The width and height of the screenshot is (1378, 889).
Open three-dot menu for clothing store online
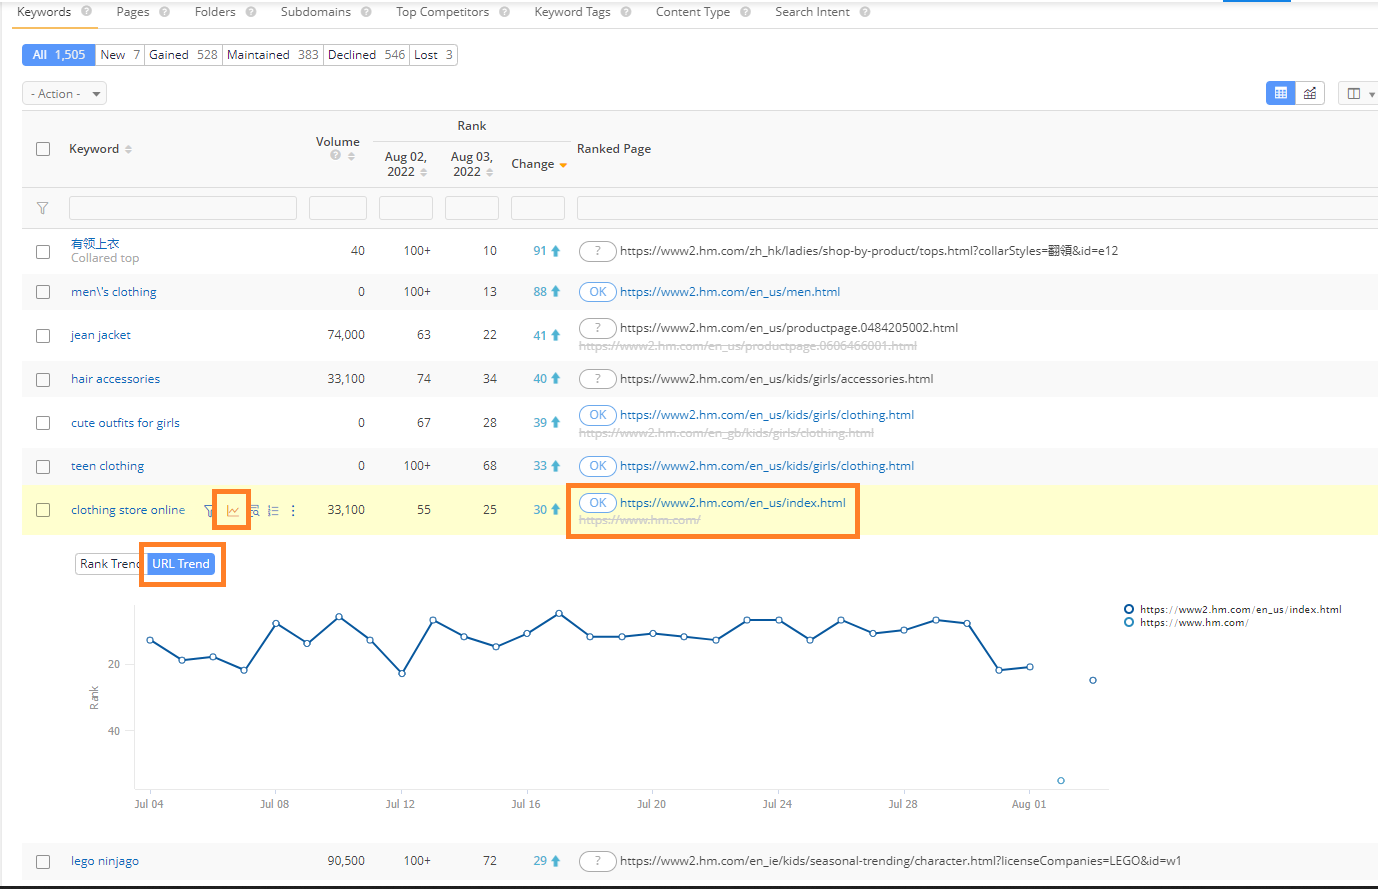click(293, 510)
